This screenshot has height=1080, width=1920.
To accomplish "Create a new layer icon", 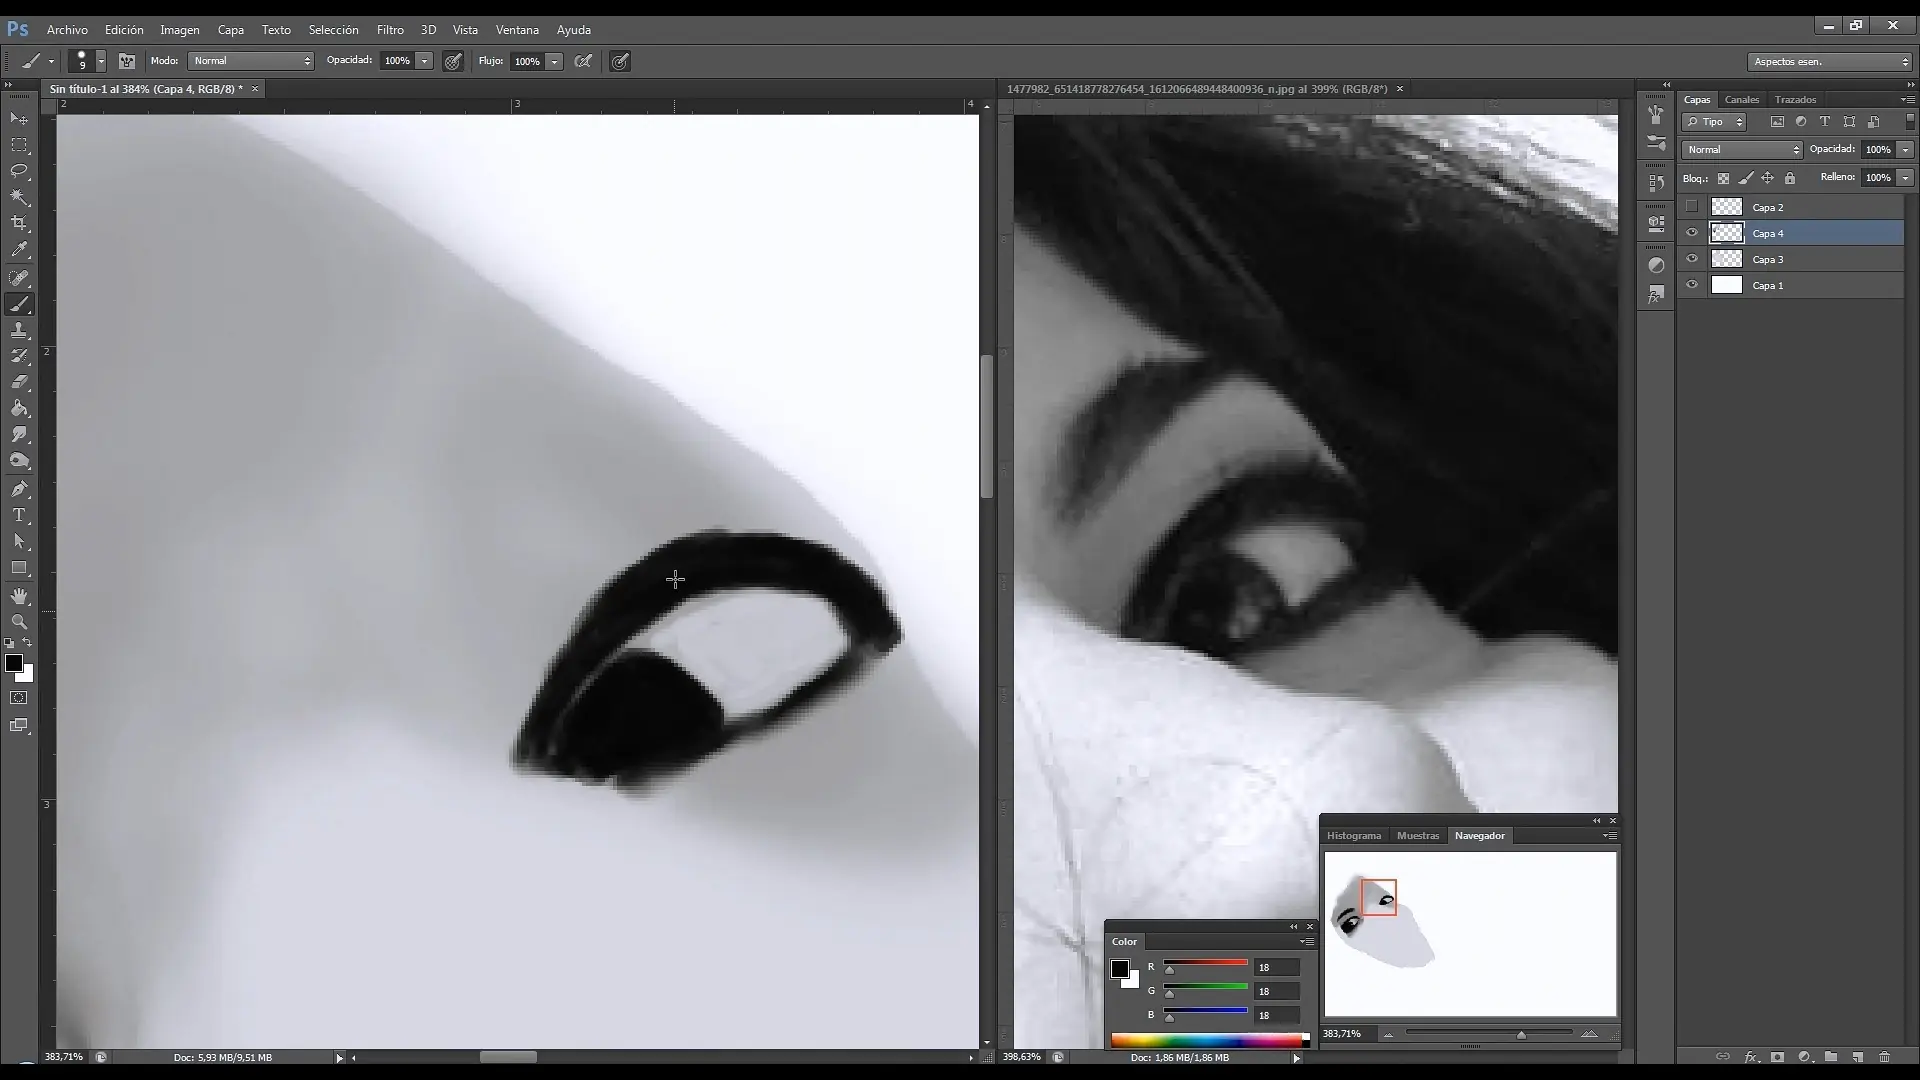I will coord(1857,1056).
